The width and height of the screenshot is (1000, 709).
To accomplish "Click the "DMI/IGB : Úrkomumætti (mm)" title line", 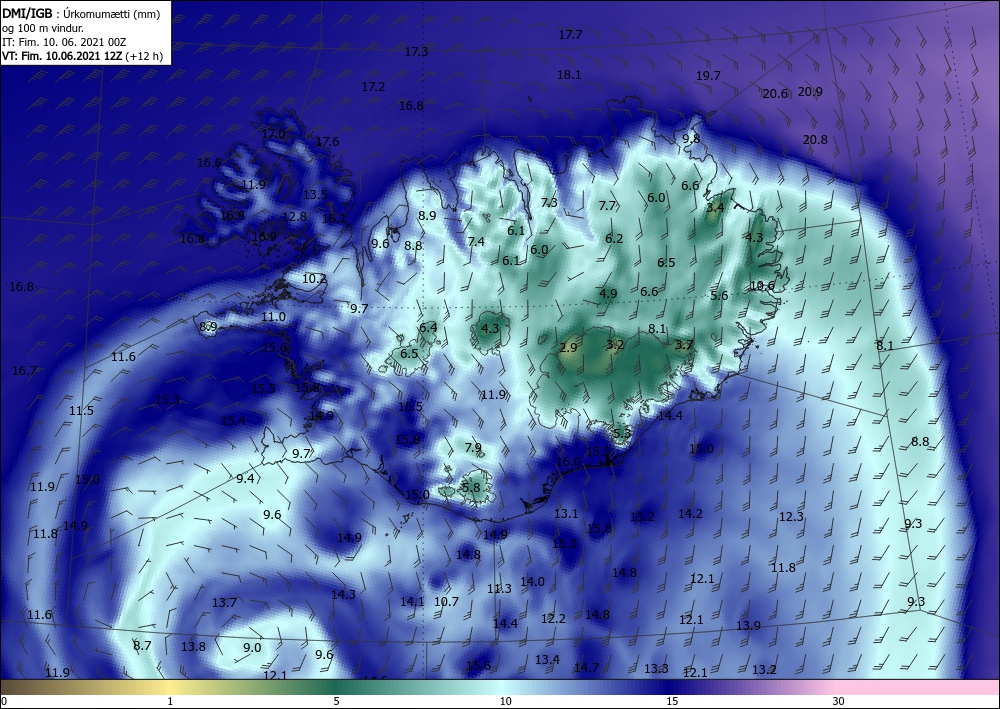I will pyautogui.click(x=81, y=14).
